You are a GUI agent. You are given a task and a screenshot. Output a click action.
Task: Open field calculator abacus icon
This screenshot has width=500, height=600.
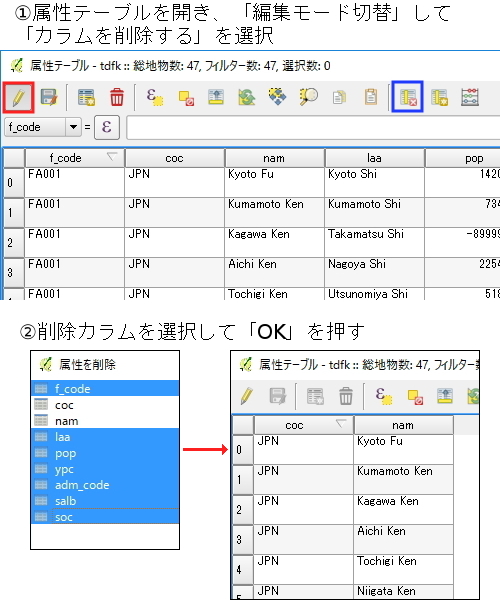click(x=470, y=97)
